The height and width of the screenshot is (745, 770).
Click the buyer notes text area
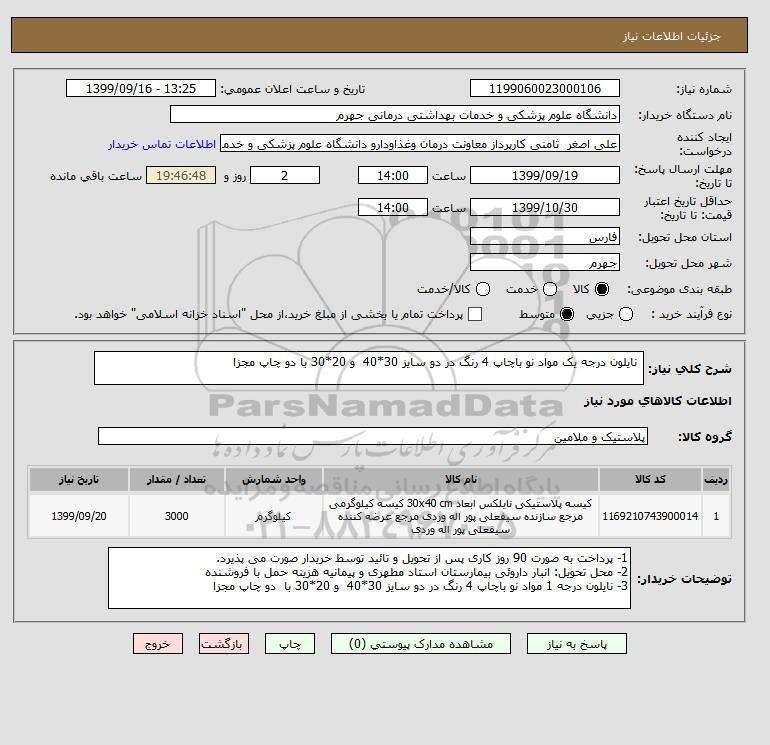point(369,578)
